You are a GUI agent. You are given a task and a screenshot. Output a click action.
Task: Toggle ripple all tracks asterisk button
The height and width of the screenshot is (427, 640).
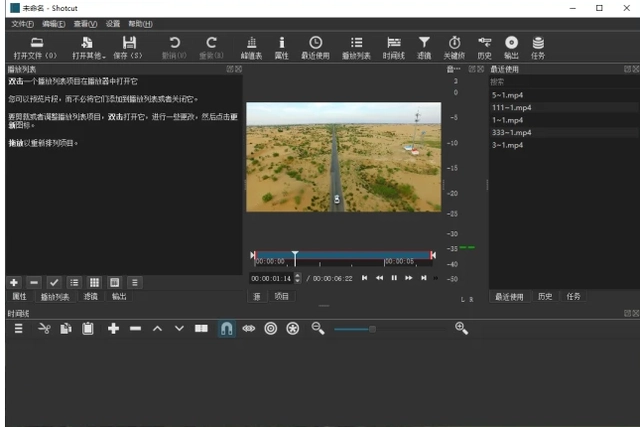[292, 328]
